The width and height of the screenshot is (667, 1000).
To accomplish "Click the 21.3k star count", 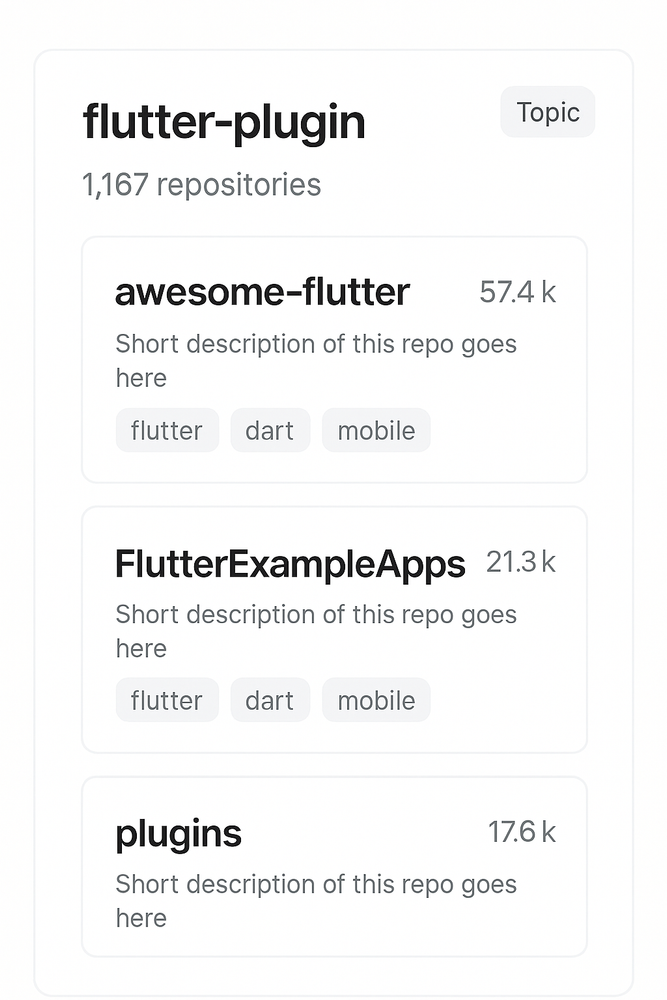I will 521,562.
